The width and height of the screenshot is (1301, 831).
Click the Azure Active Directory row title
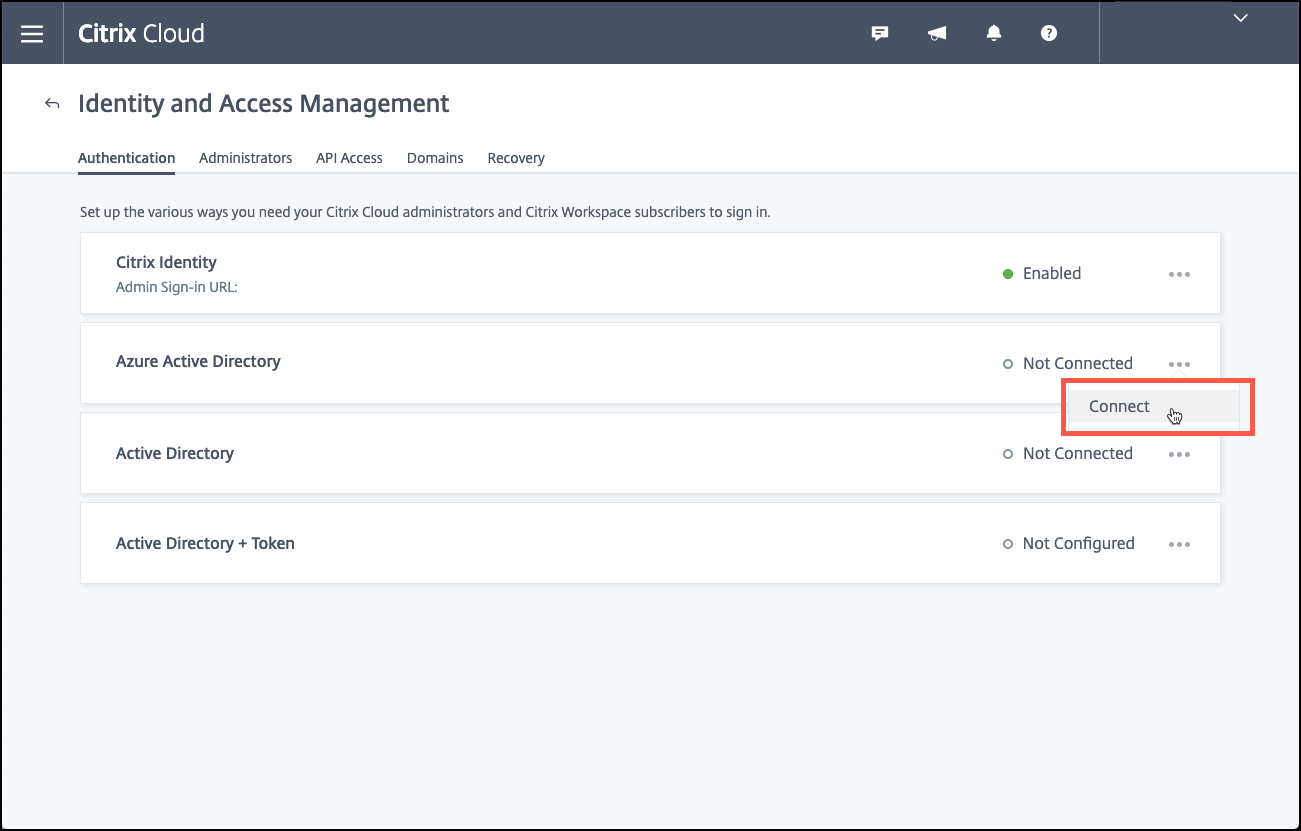coord(198,361)
